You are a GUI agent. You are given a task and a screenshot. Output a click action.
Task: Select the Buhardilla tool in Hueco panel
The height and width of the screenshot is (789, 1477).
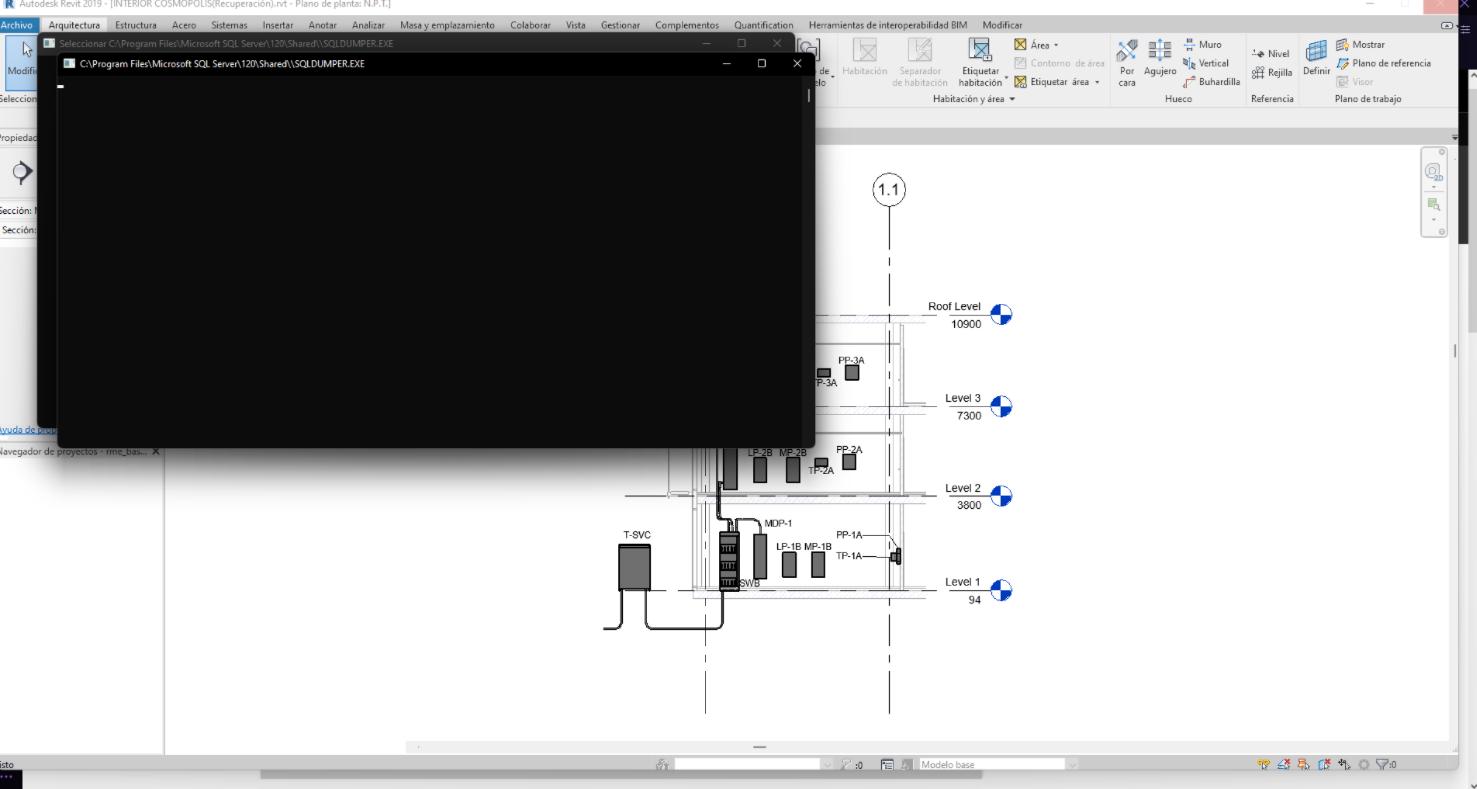pyautogui.click(x=1220, y=82)
